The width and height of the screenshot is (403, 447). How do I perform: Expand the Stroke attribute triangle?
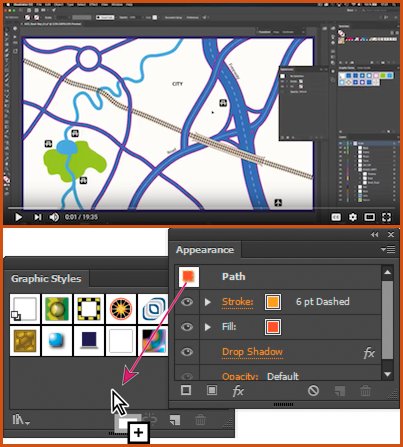(x=208, y=302)
